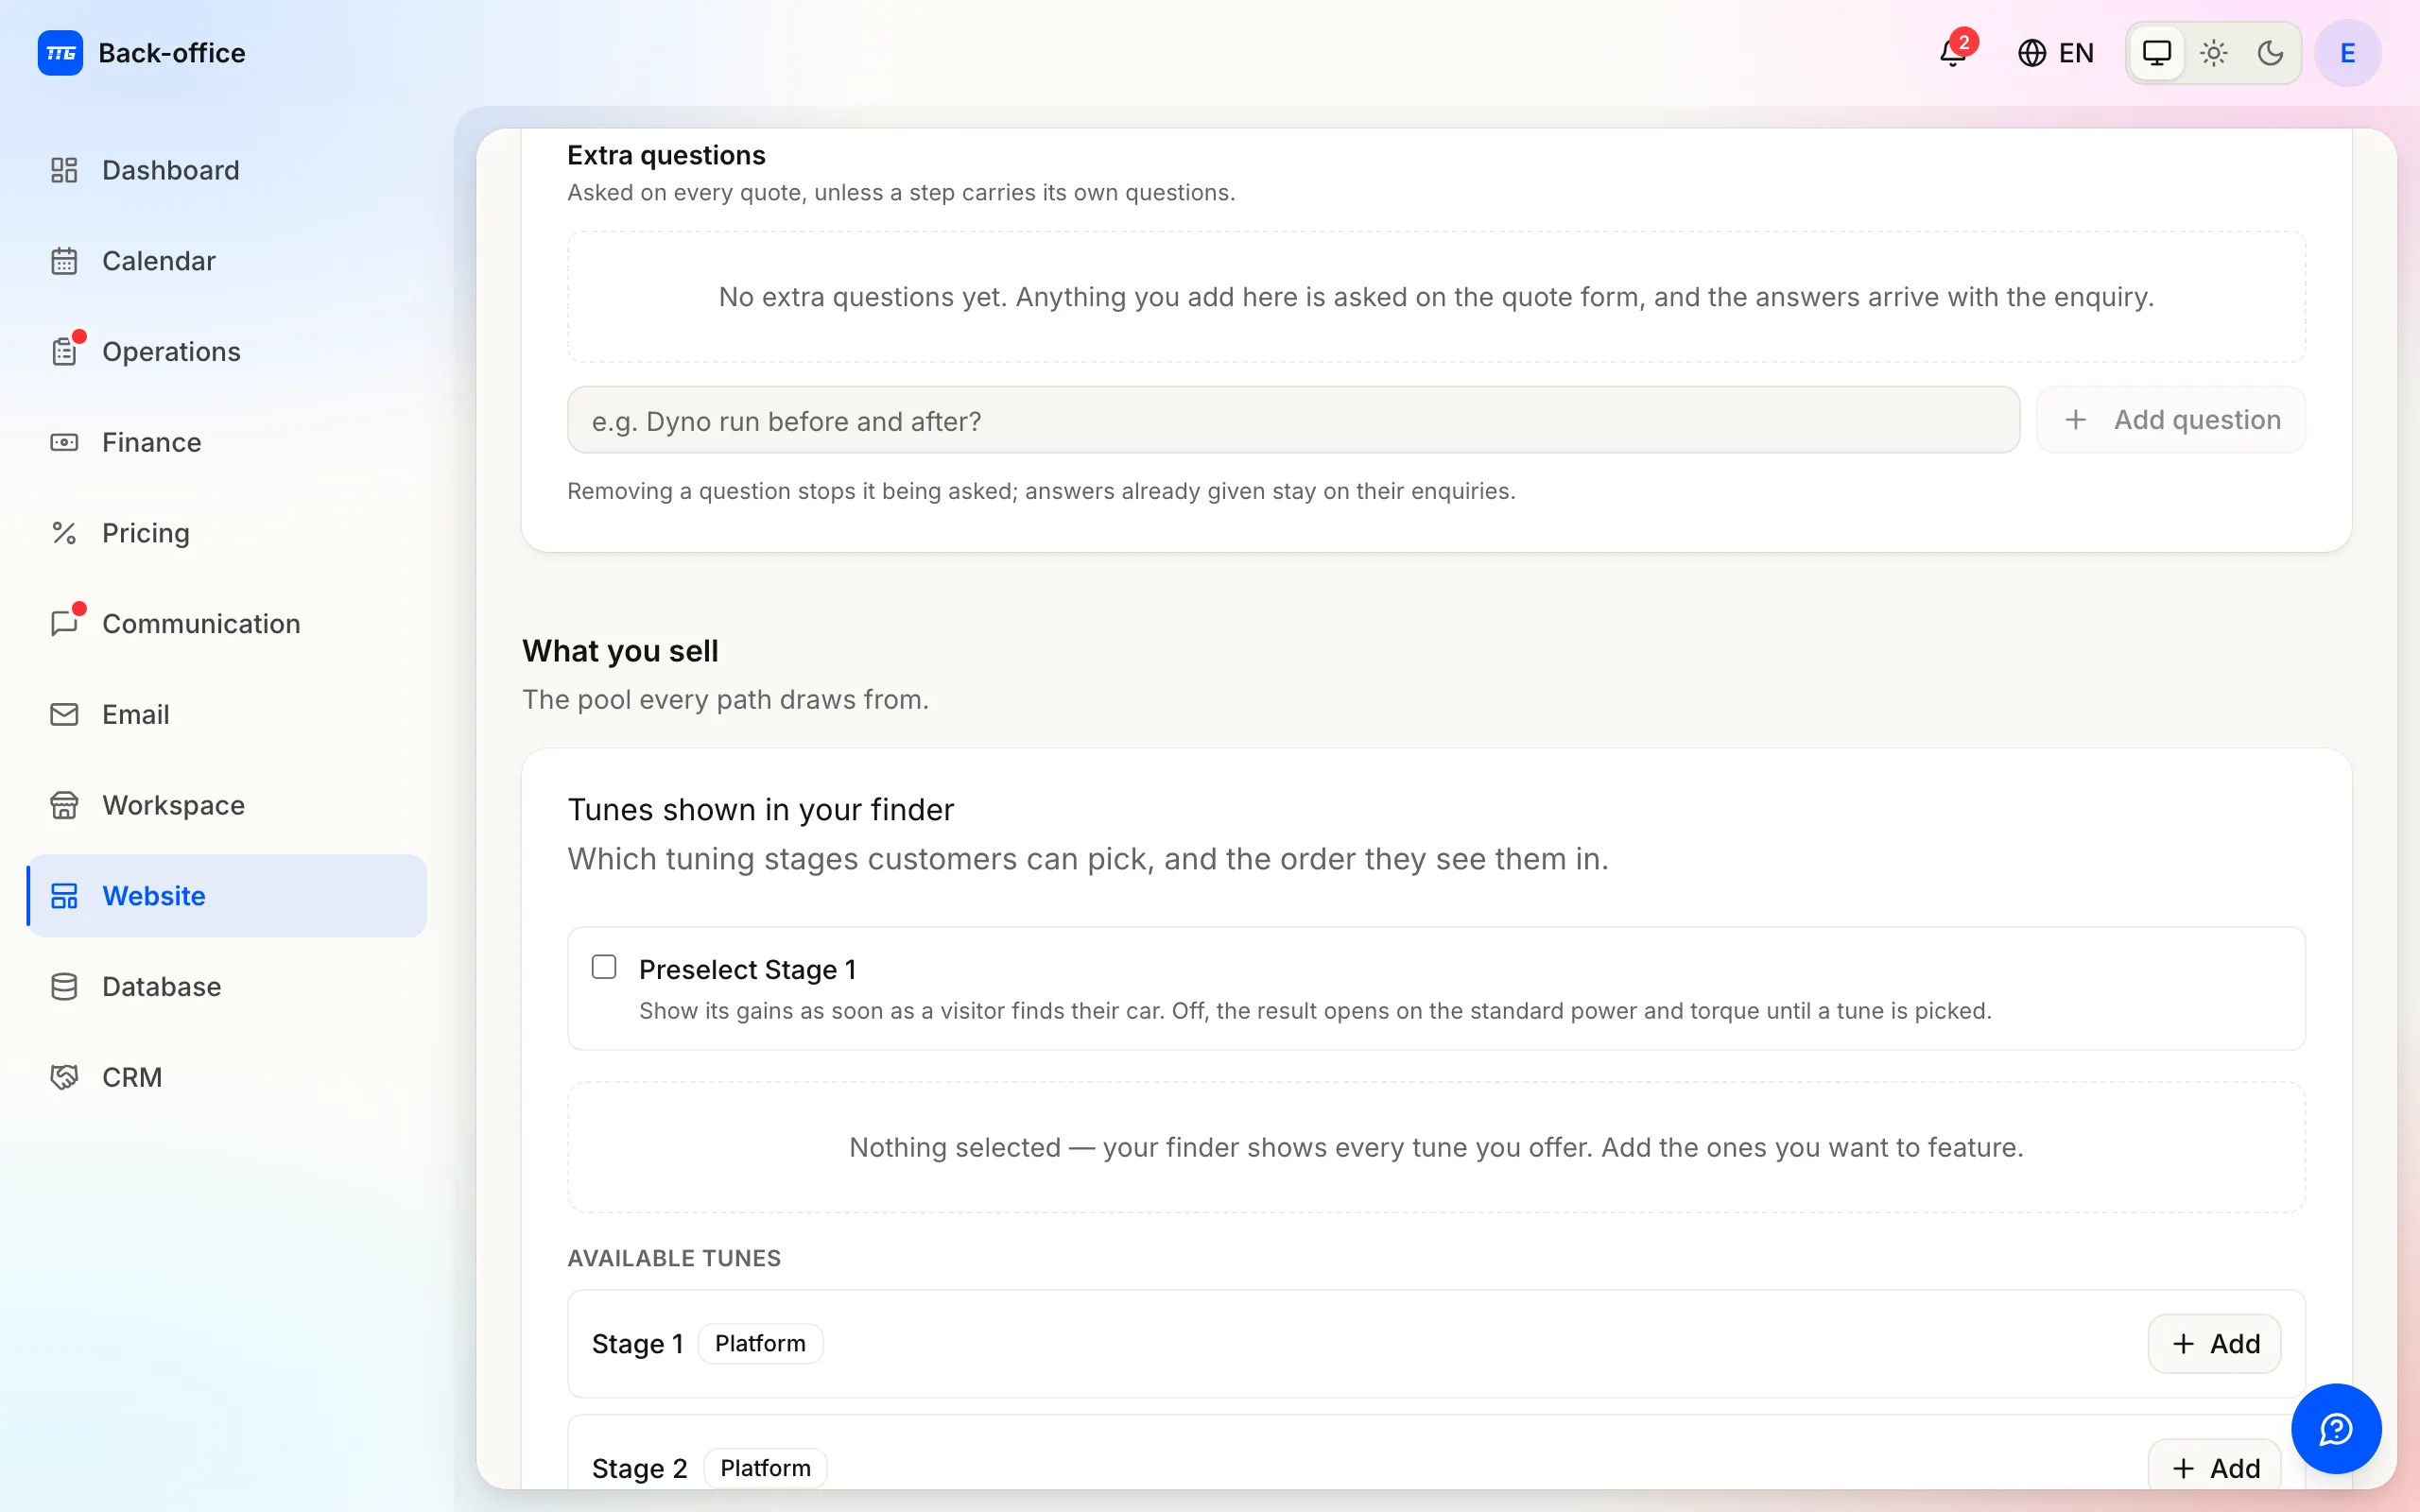Open the Operations label
Screen dimensions: 2420x1512
[171, 352]
